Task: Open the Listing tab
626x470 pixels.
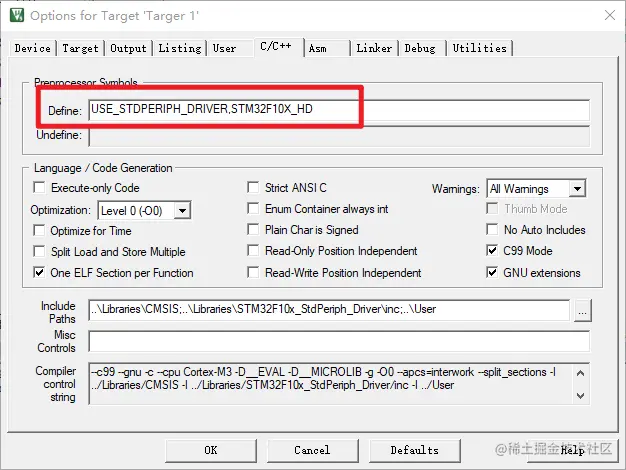Action: click(x=180, y=48)
